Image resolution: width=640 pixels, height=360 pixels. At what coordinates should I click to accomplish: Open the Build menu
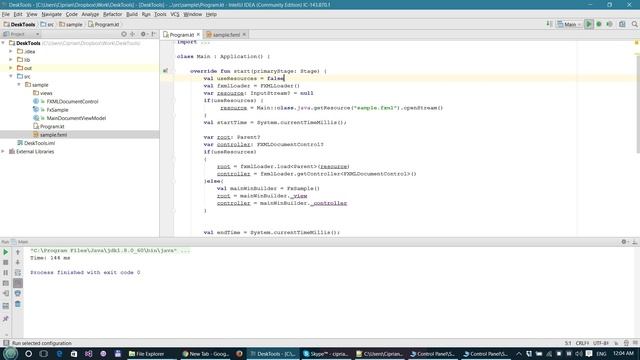click(132, 14)
